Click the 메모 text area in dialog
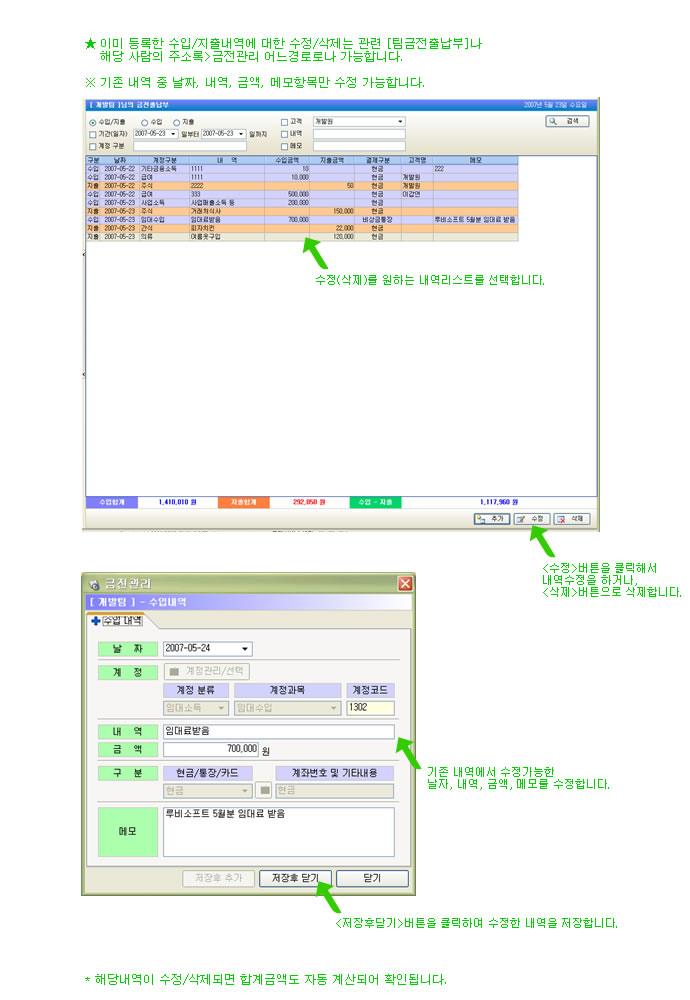This screenshot has height=1000, width=690. 279,832
